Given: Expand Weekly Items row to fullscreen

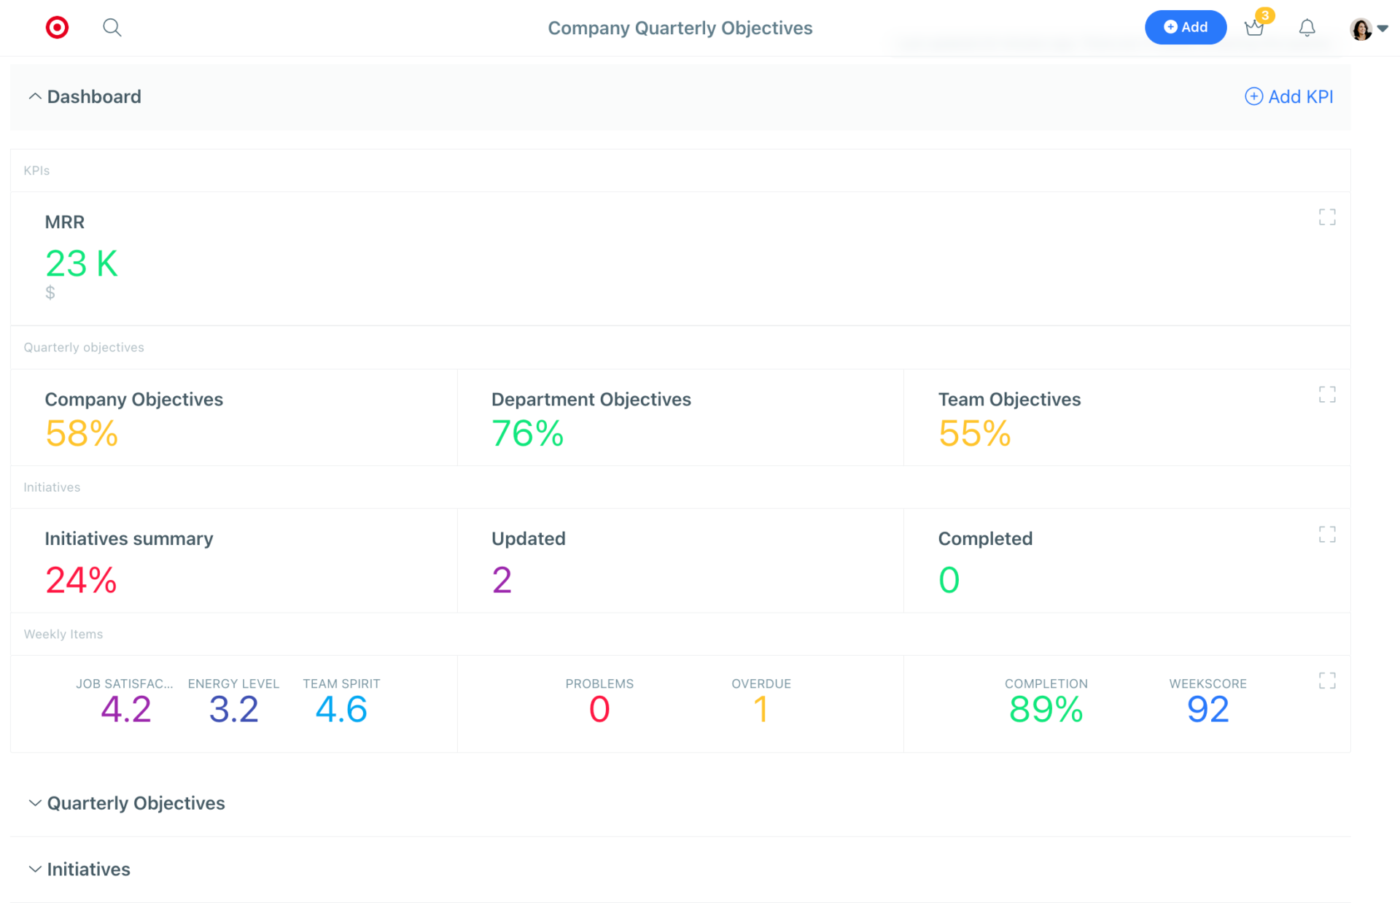Looking at the screenshot, I should 1327,680.
